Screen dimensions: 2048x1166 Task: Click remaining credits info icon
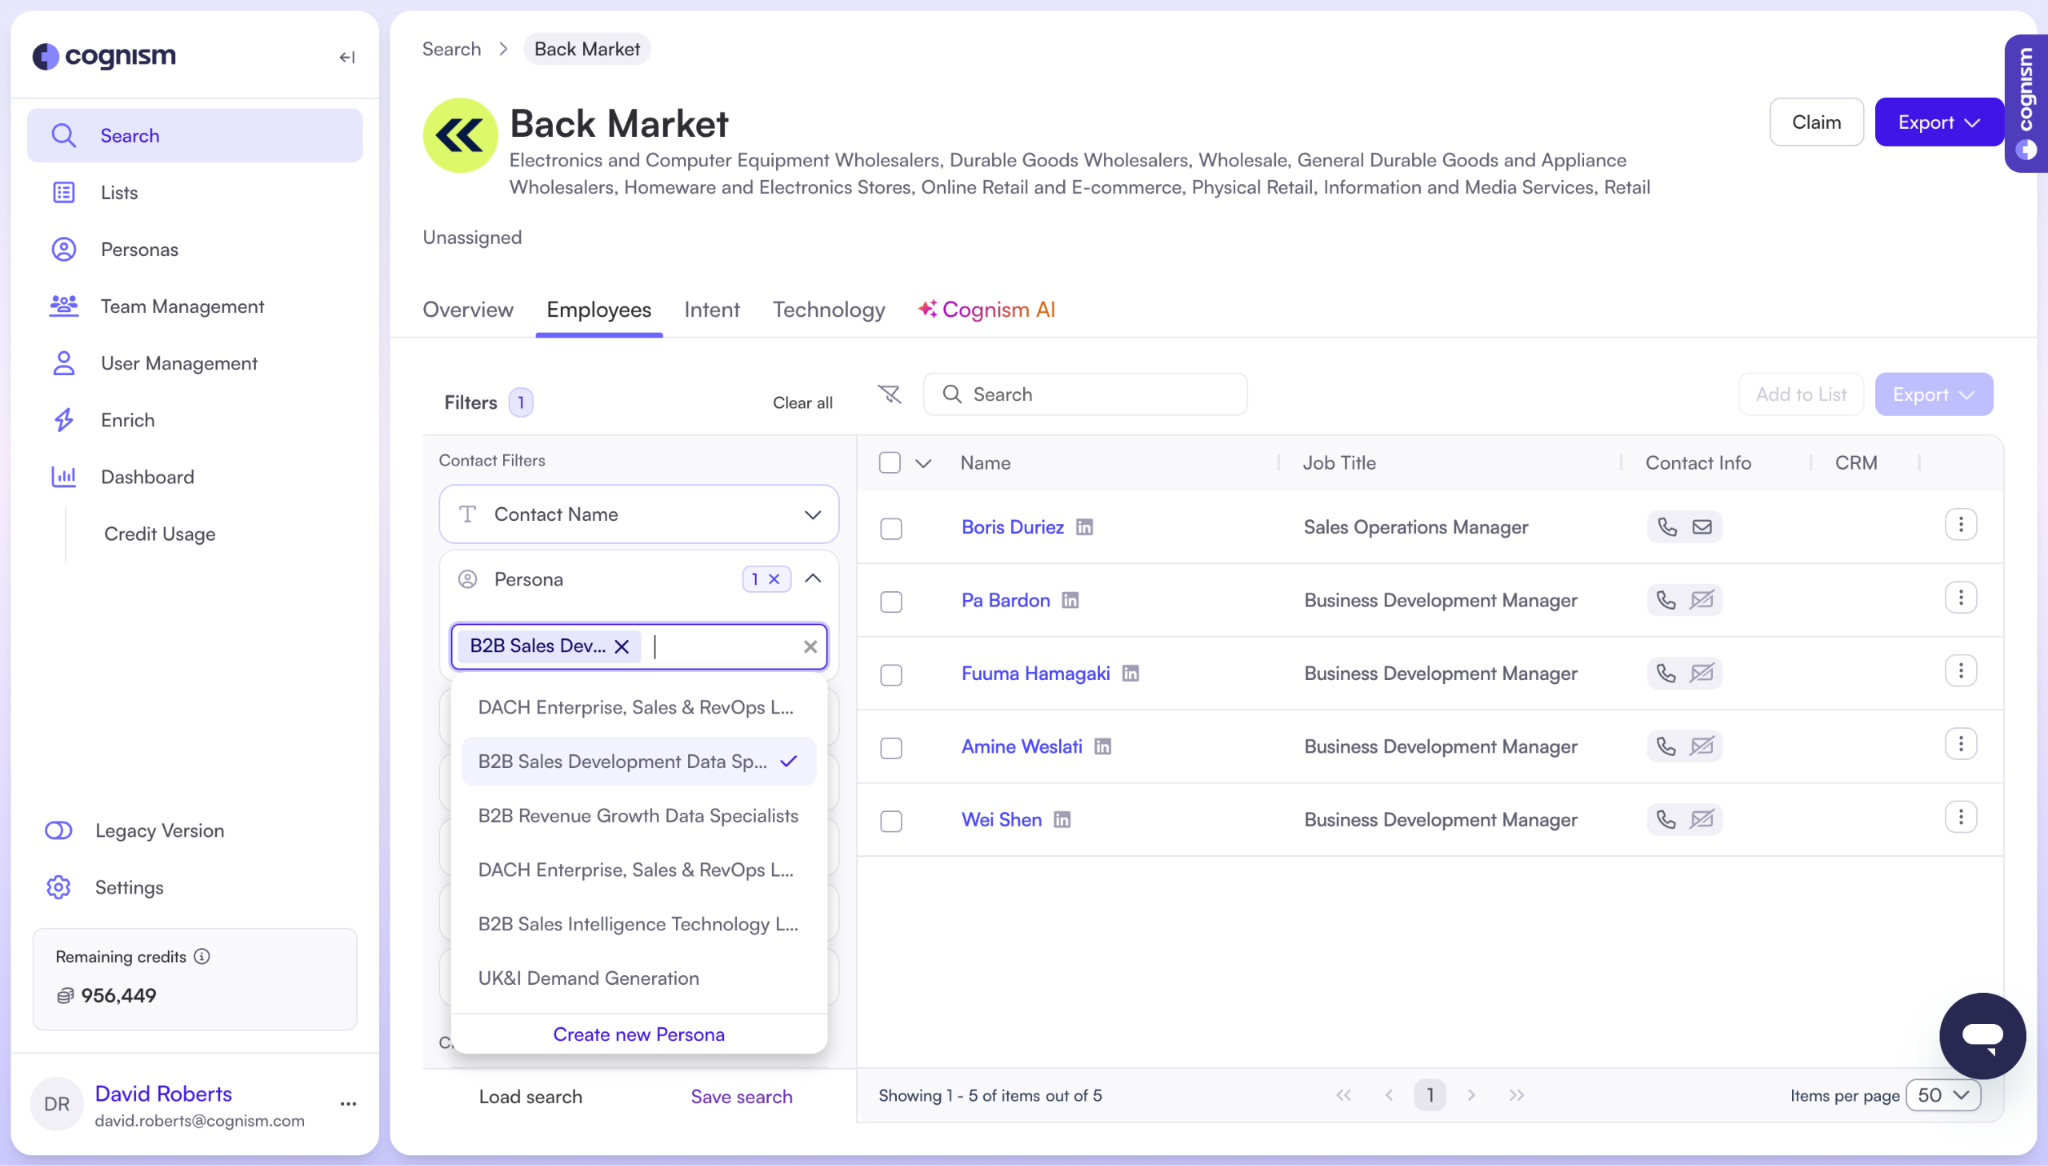[x=202, y=956]
